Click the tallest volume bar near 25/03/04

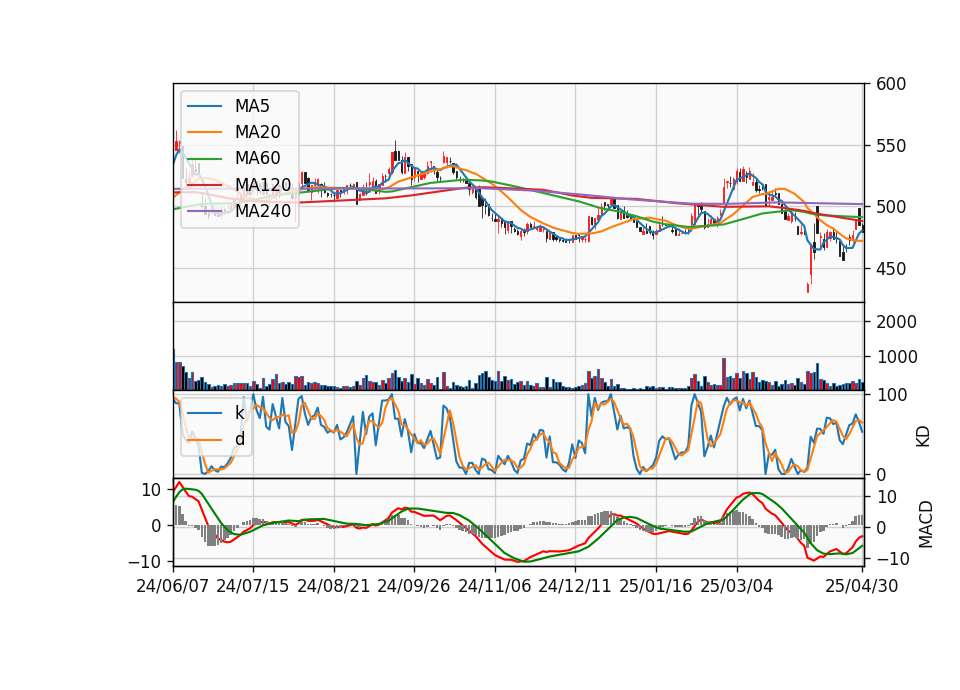[724, 374]
